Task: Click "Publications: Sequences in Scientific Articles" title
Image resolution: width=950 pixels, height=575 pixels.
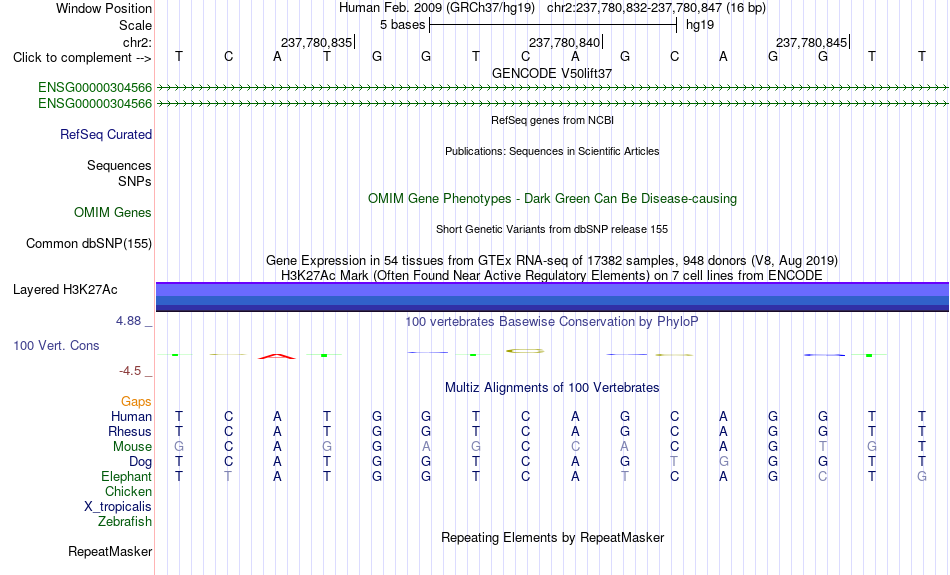Action: tap(552, 151)
